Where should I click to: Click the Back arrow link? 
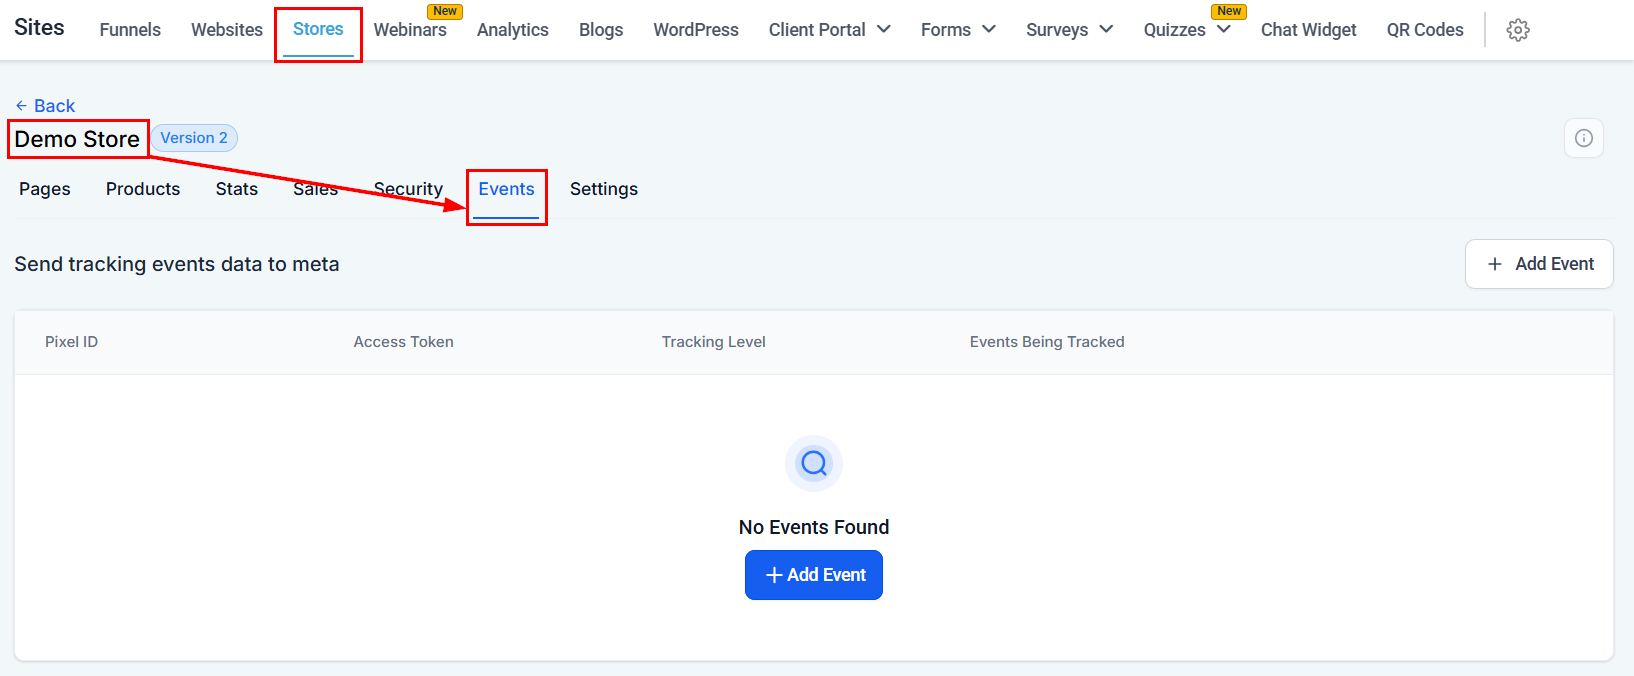[45, 106]
